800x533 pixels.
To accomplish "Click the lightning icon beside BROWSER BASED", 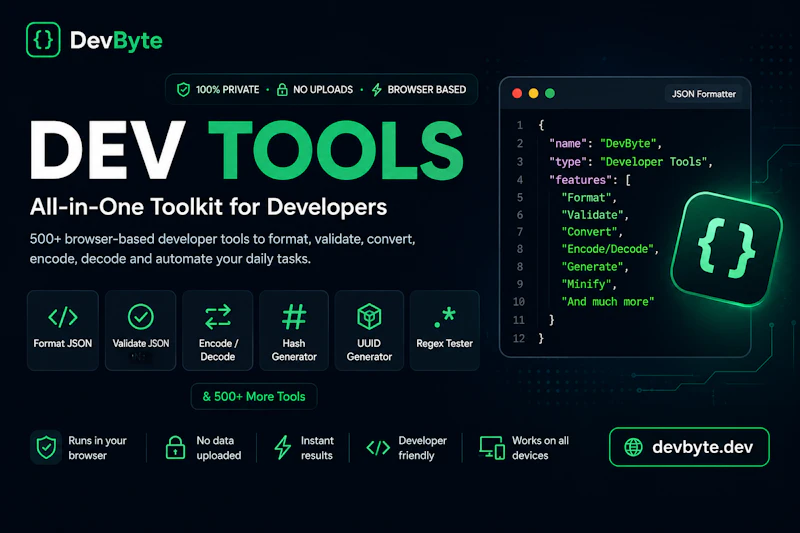I will [x=377, y=90].
